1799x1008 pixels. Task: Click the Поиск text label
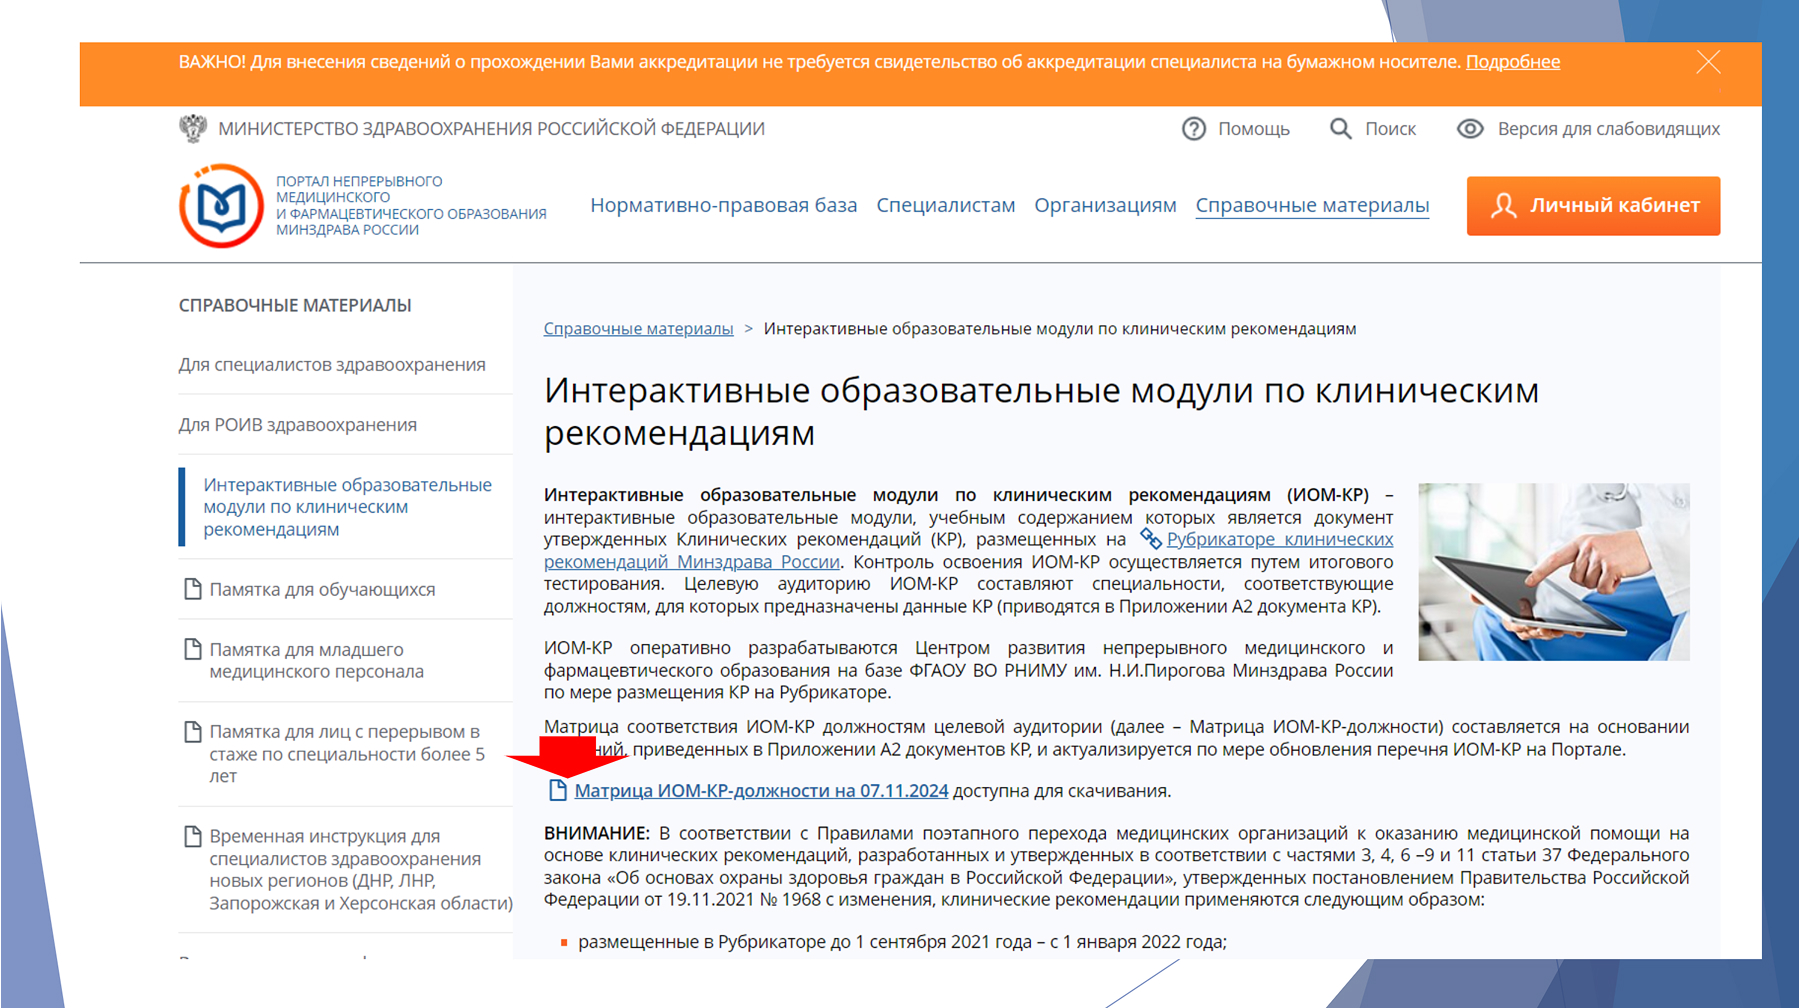tap(1390, 129)
